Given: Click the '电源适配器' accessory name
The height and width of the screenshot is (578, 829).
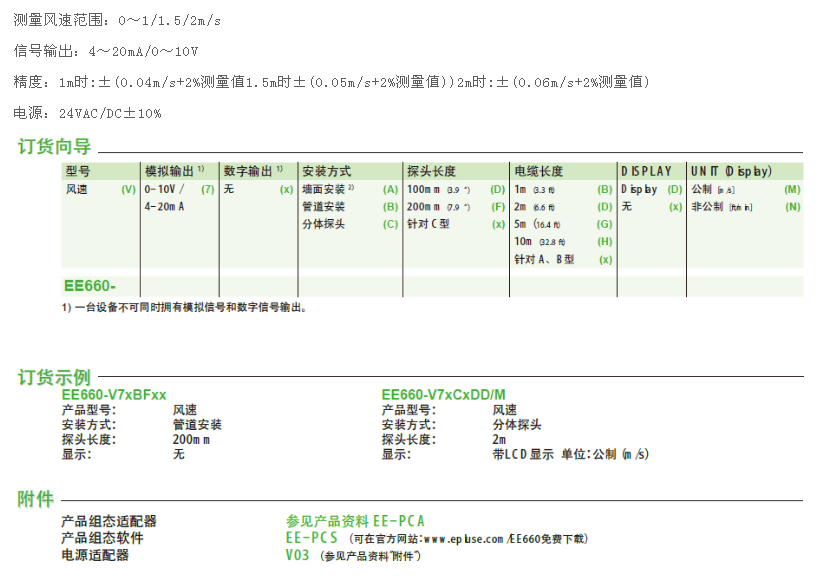Looking at the screenshot, I should pyautogui.click(x=95, y=555).
